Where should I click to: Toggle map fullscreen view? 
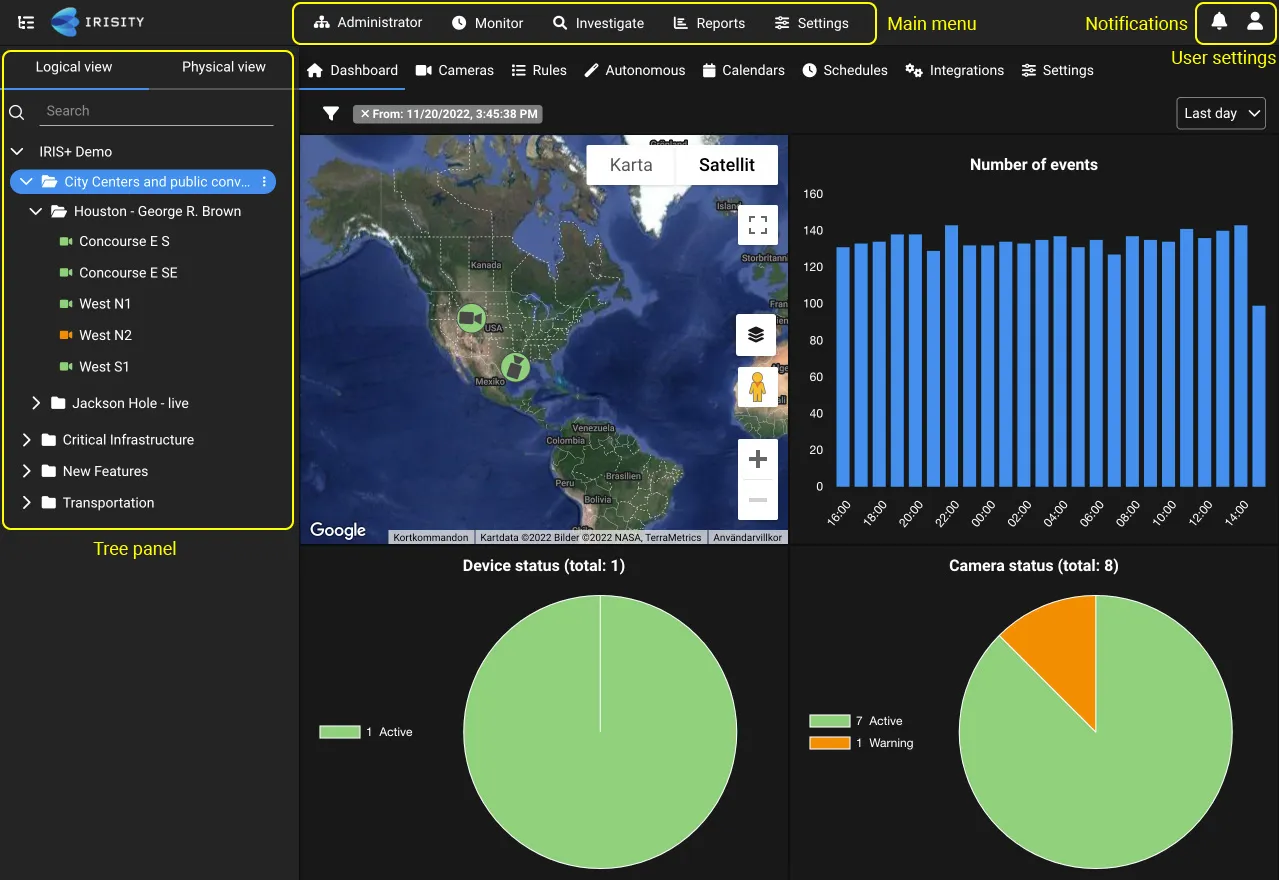[757, 225]
